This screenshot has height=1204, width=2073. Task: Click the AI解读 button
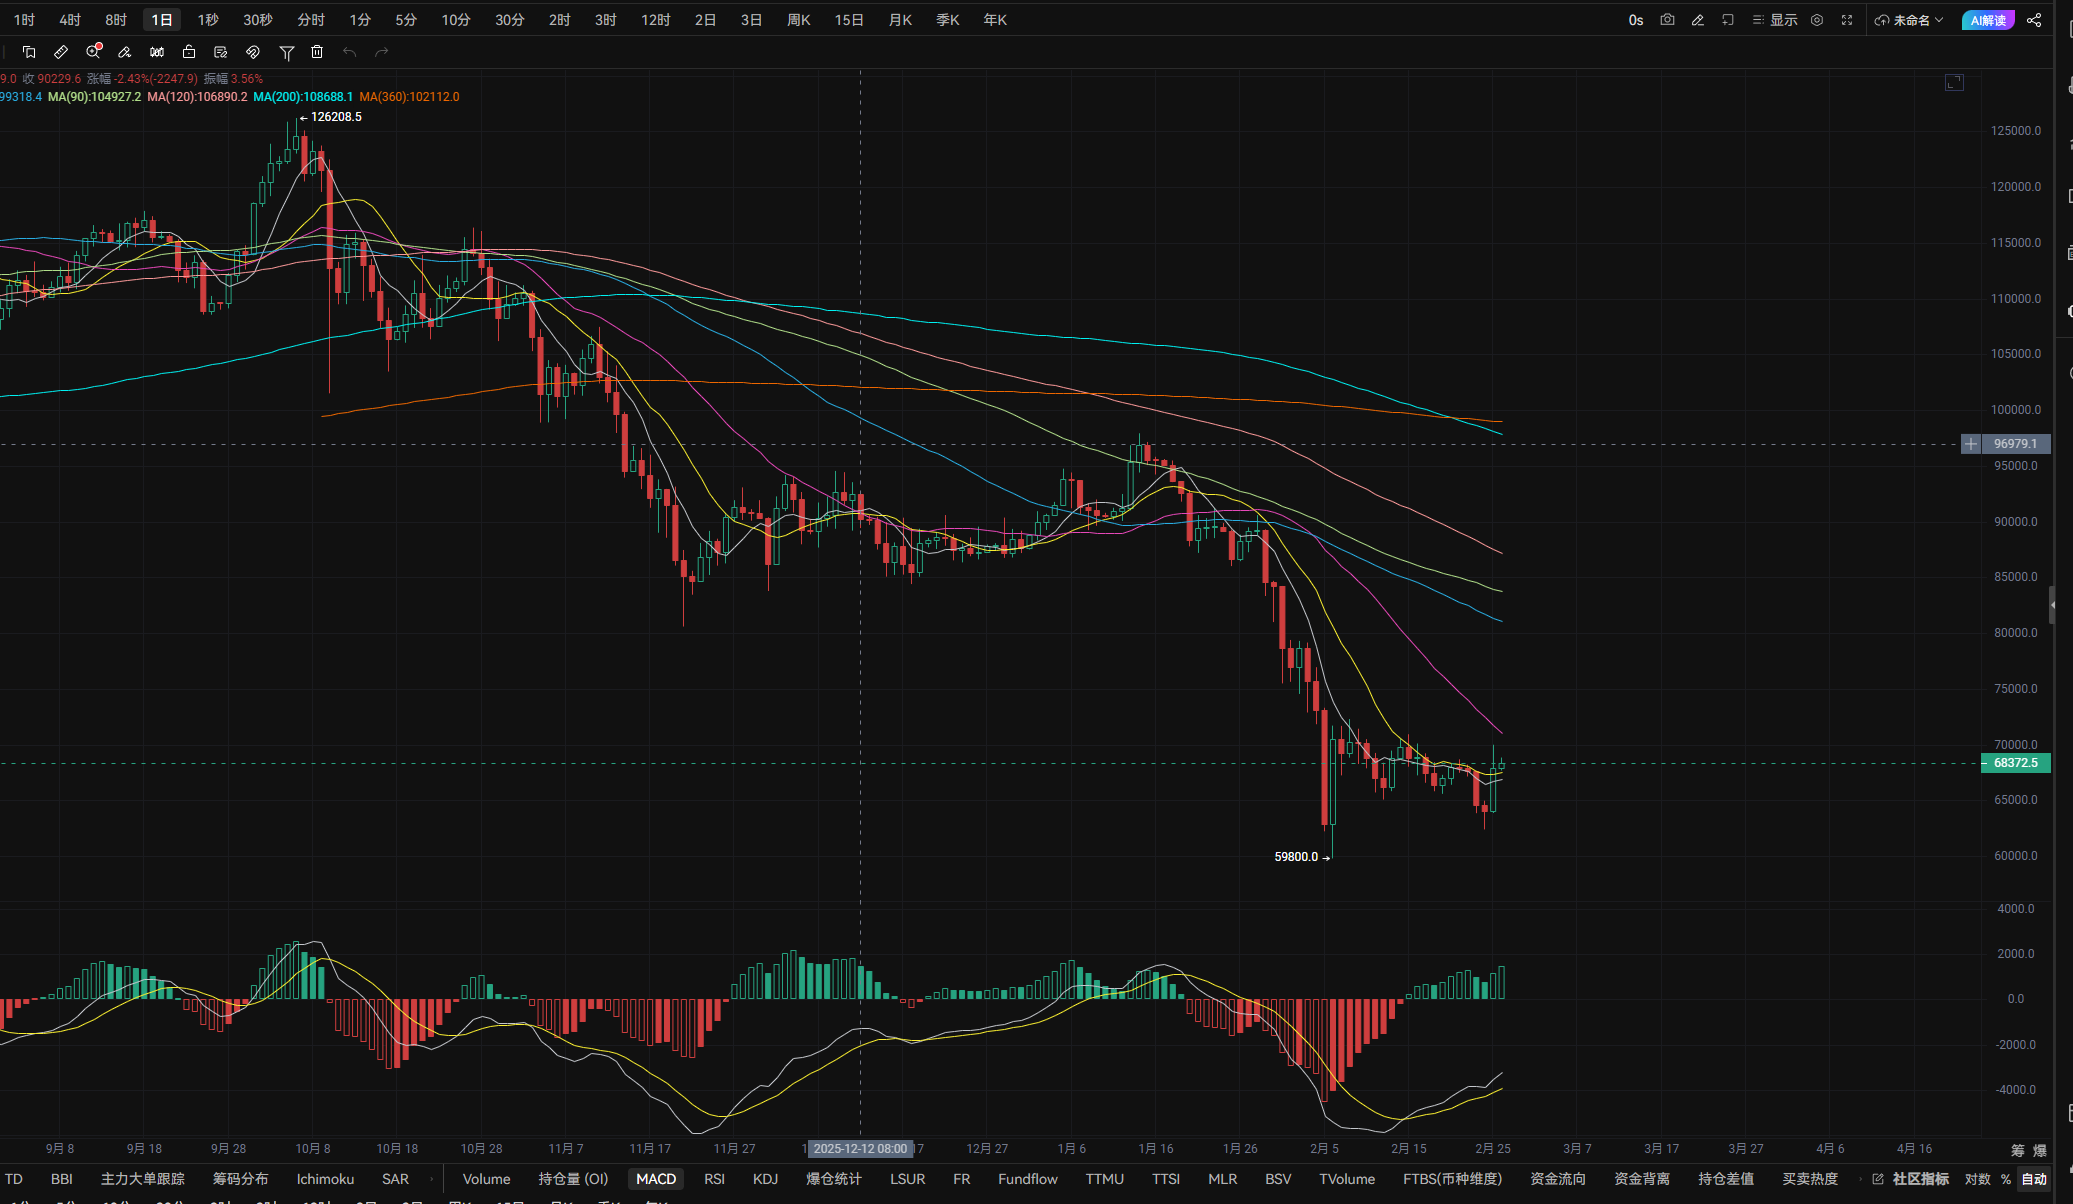(x=1988, y=20)
